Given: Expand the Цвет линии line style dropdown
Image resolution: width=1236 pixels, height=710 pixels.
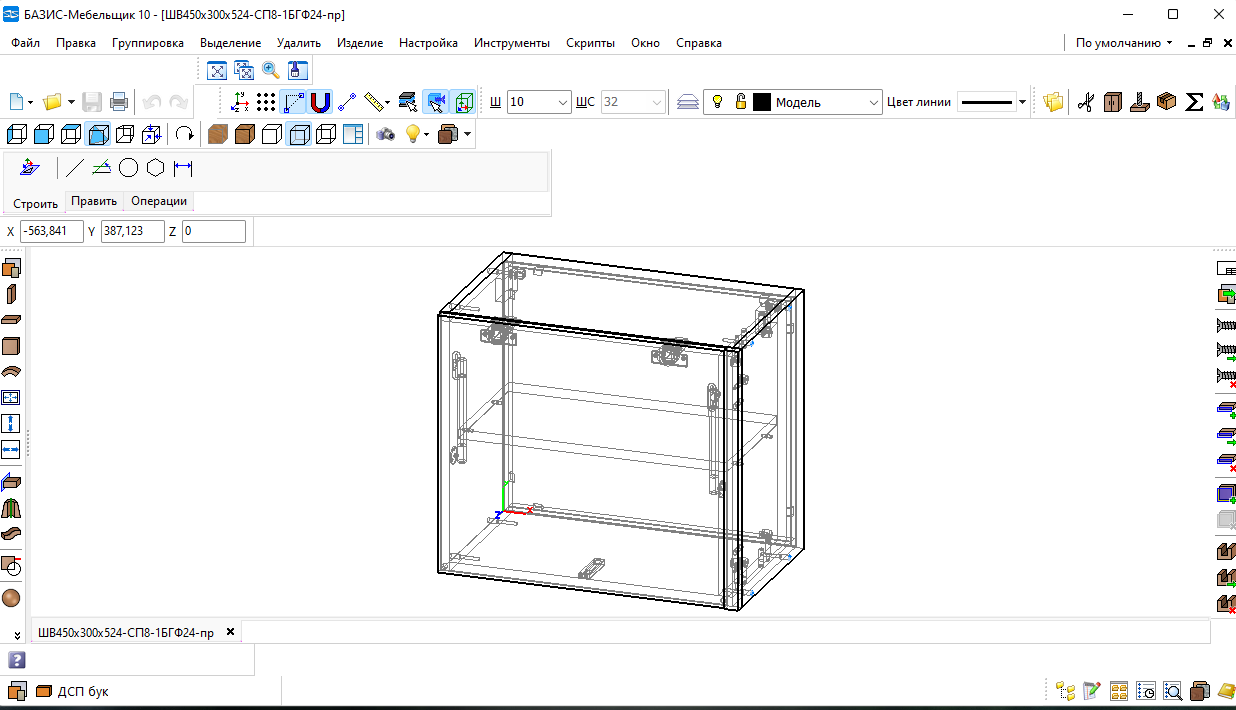Looking at the screenshot, I should point(1022,102).
